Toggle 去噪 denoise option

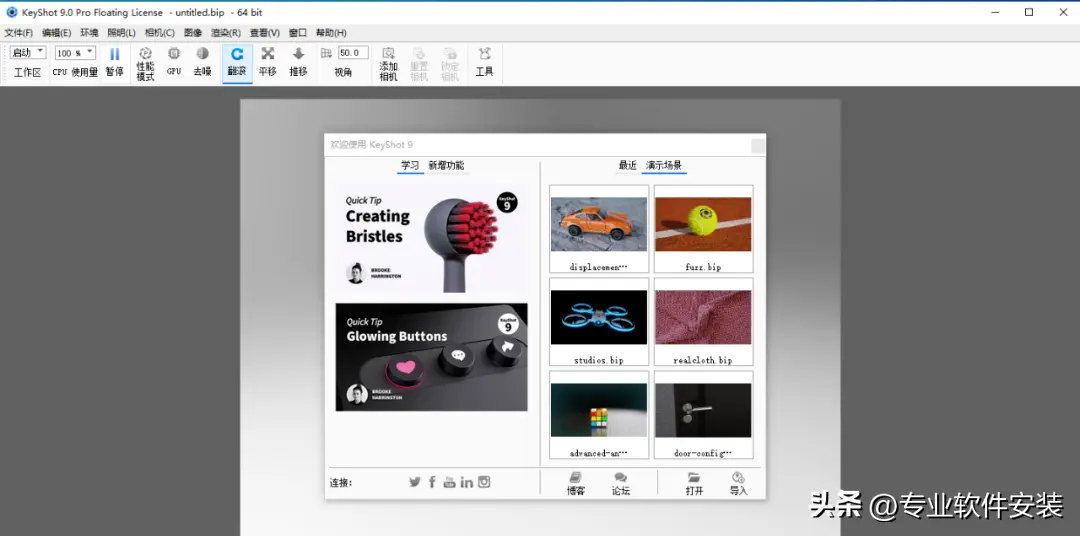(x=202, y=63)
